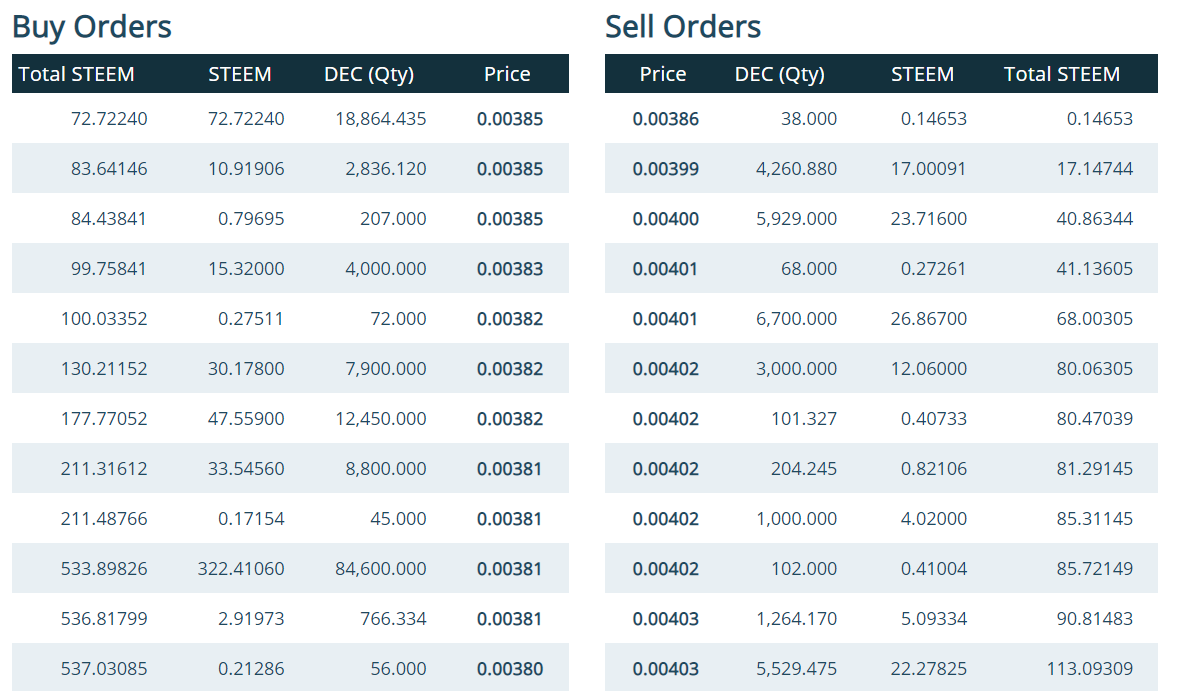Viewport: 1180px width, 691px height.
Task: Click the Buy Orders Price column header
Action: click(x=507, y=74)
